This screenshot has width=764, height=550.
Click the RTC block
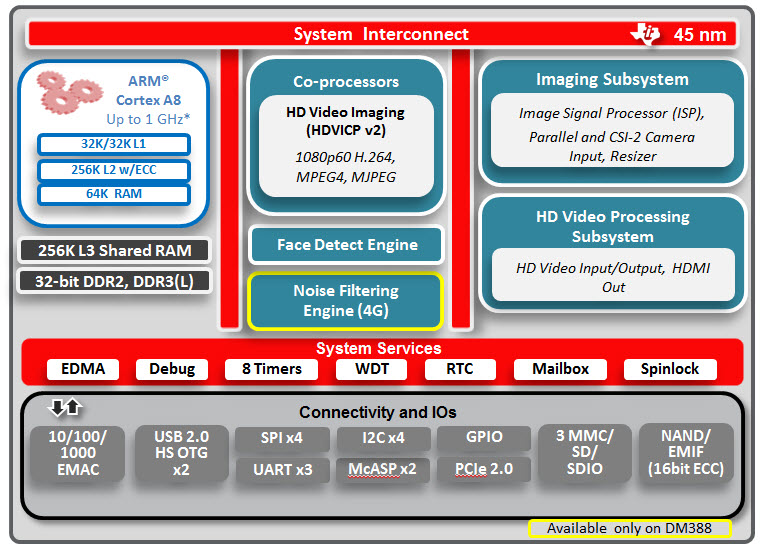pyautogui.click(x=460, y=369)
